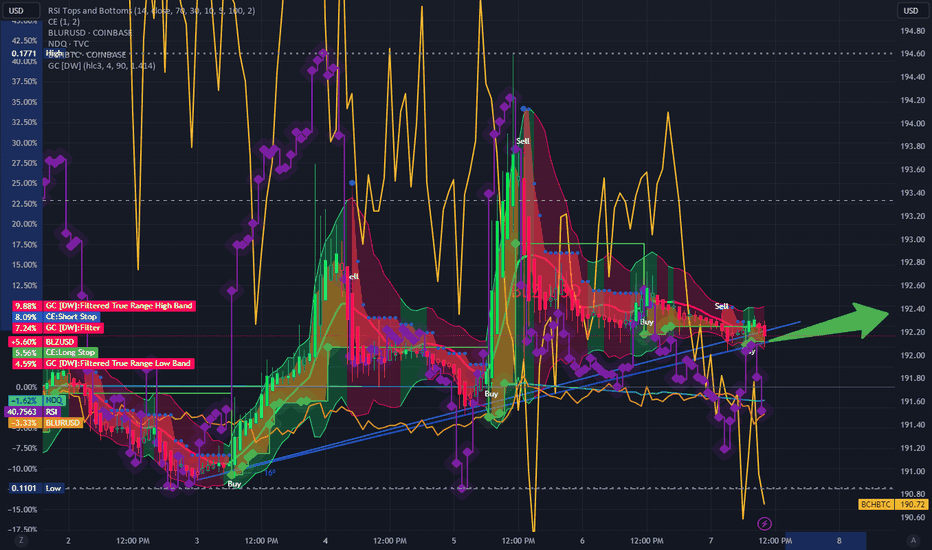Click date 3 on the time axis

[x=197, y=540]
